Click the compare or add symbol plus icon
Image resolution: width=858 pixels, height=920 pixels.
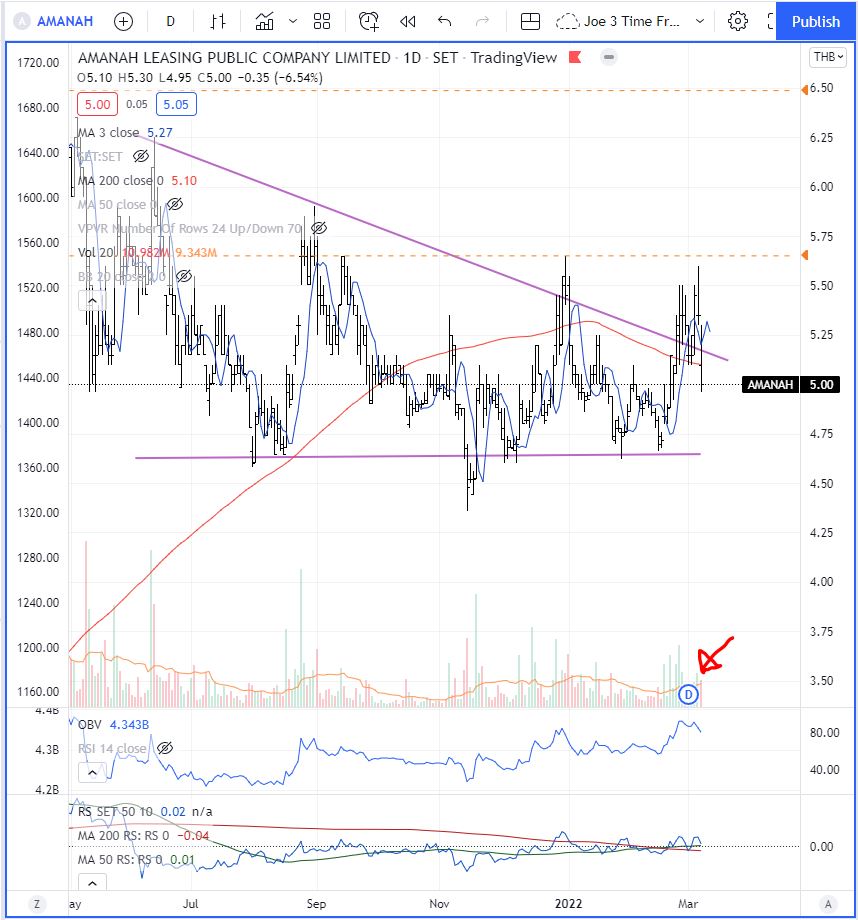click(123, 22)
